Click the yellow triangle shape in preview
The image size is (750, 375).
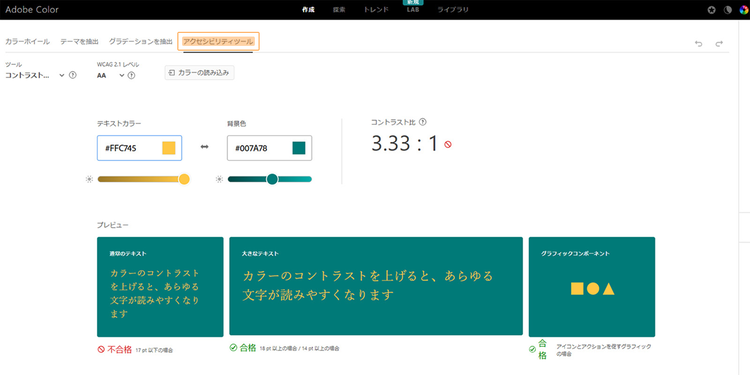pos(608,289)
